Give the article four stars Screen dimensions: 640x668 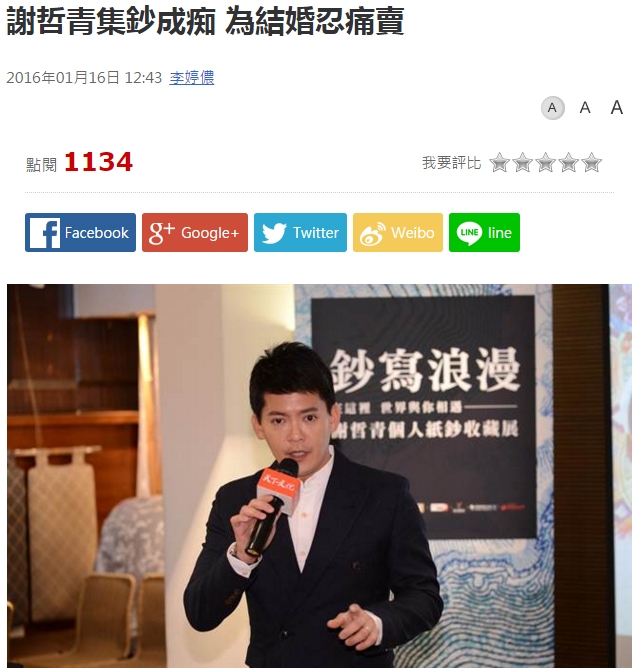(568, 162)
